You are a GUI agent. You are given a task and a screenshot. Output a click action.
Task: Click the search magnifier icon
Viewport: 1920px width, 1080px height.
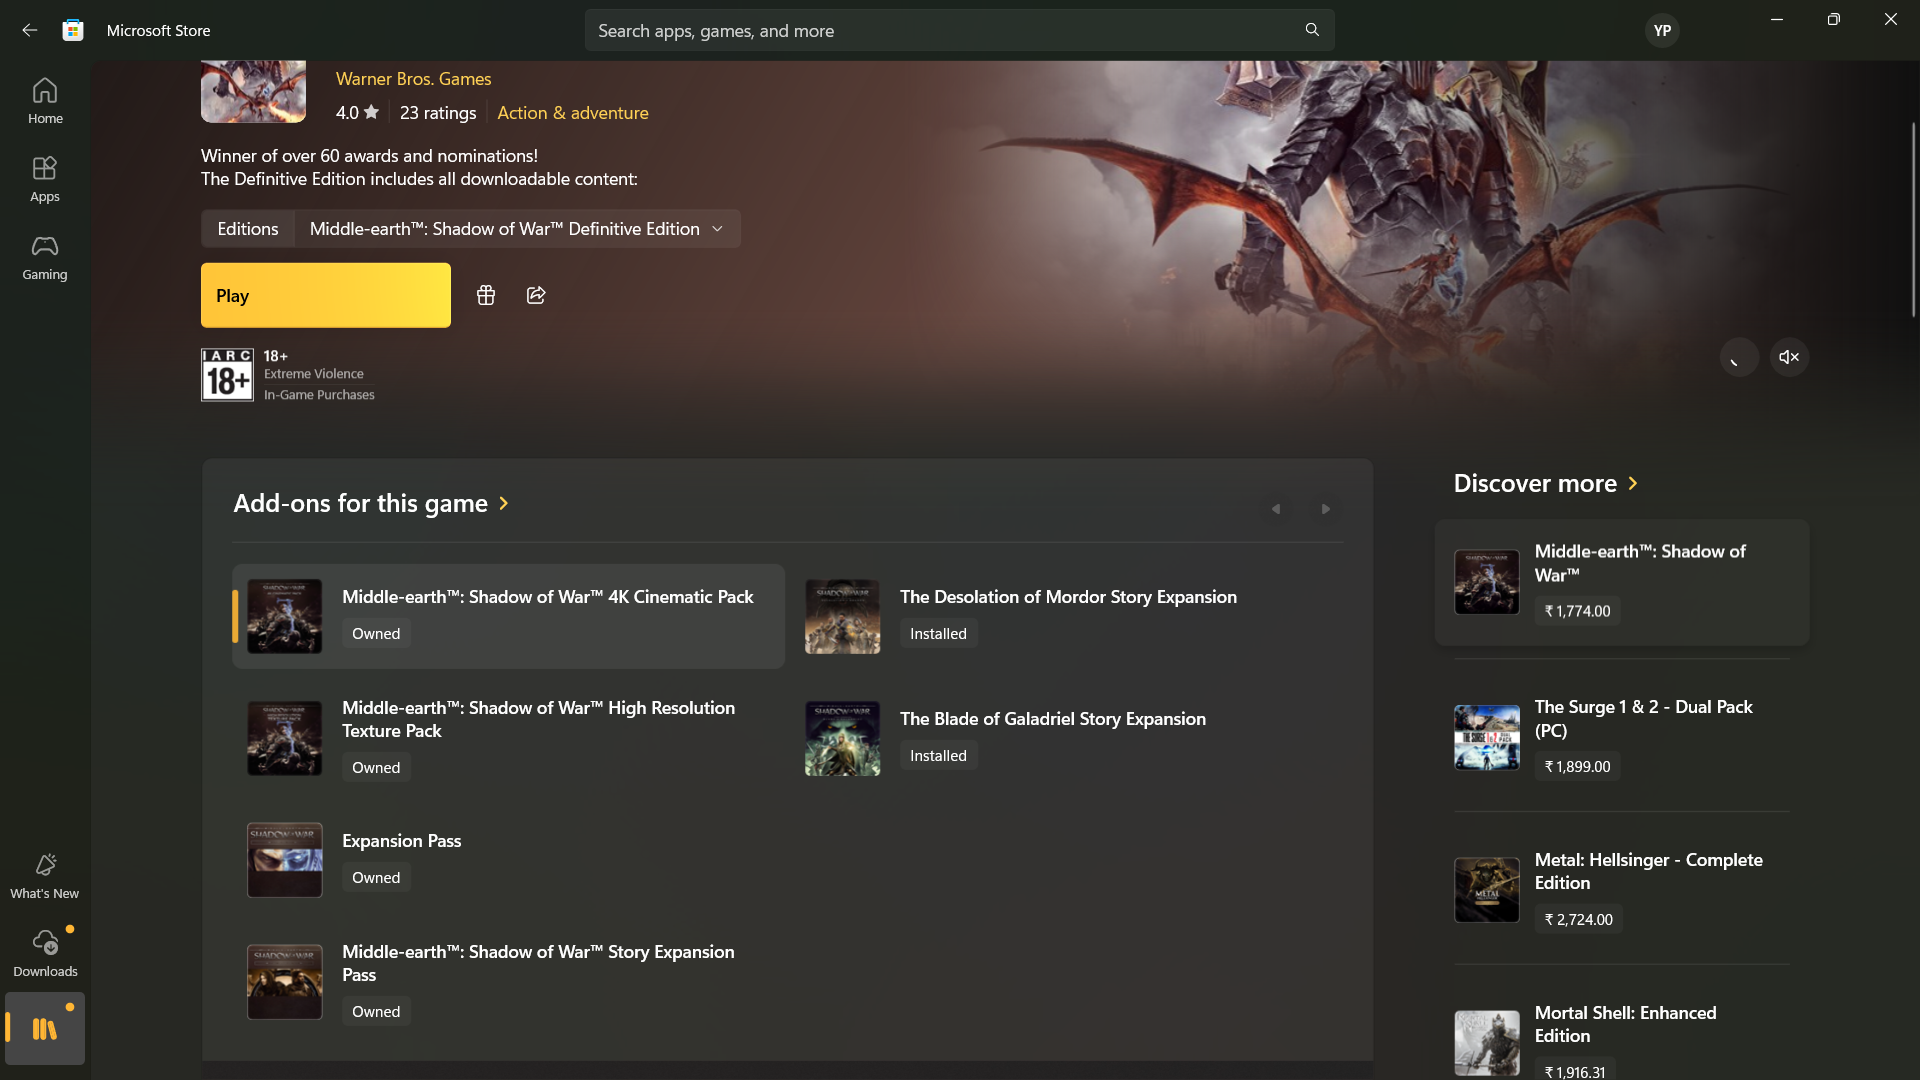coord(1311,30)
